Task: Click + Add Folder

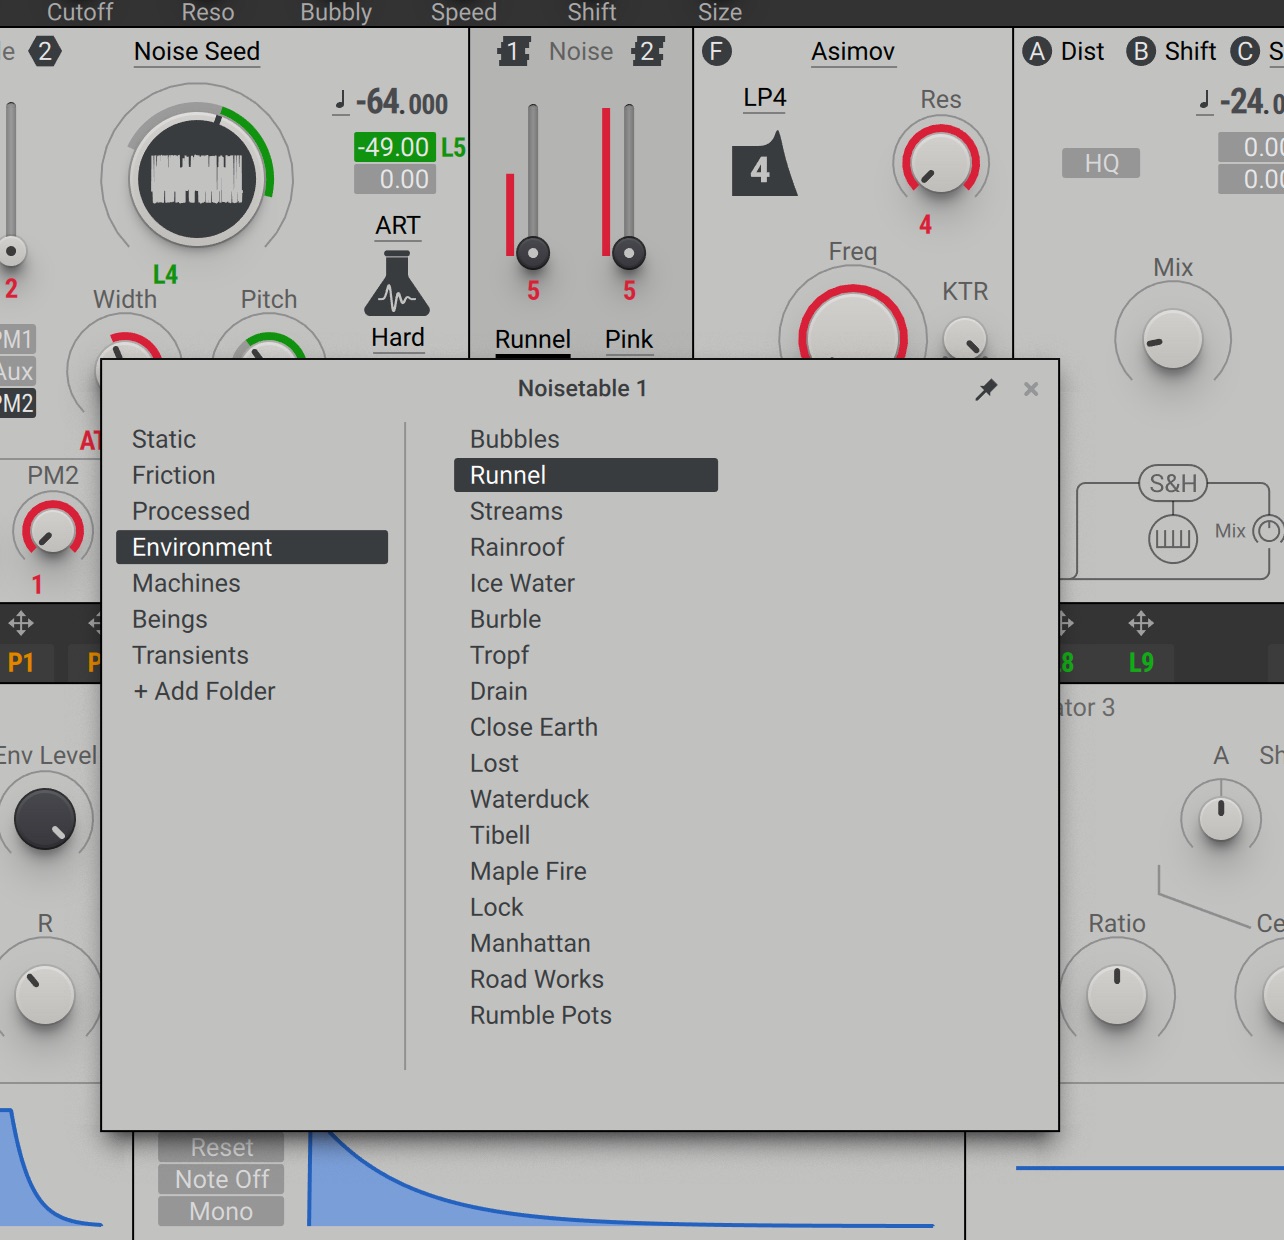Action: point(204,691)
